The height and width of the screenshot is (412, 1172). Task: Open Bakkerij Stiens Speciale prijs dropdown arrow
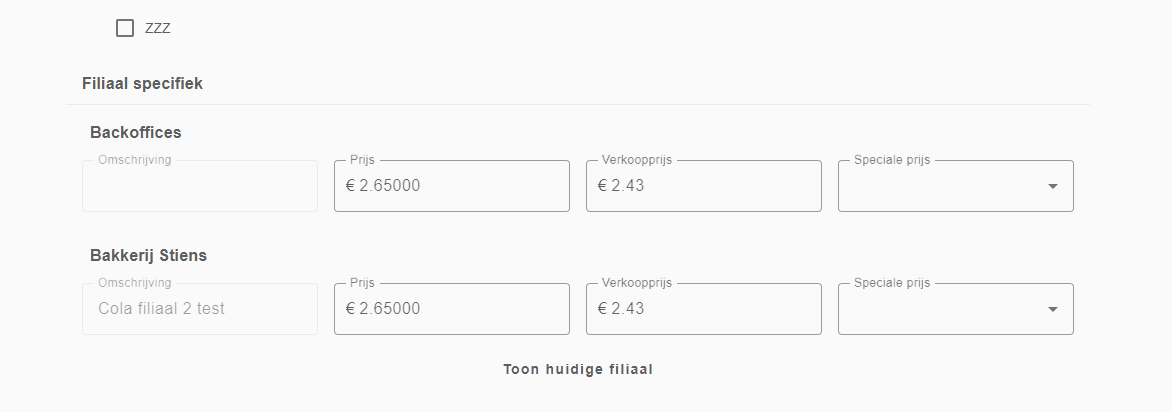pos(1052,309)
